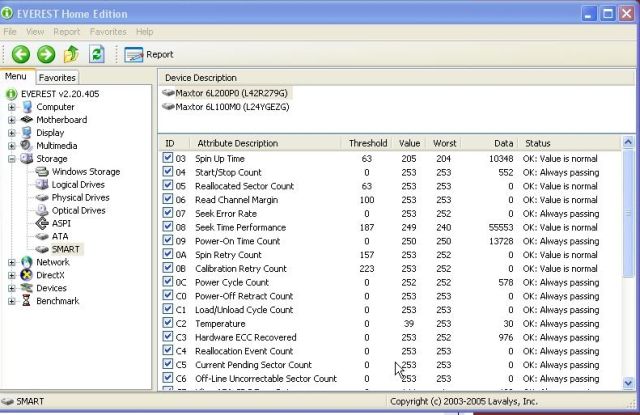Screen dimensions: 640x415
Task: Click the Display monitor icon in tree
Action: point(27,133)
